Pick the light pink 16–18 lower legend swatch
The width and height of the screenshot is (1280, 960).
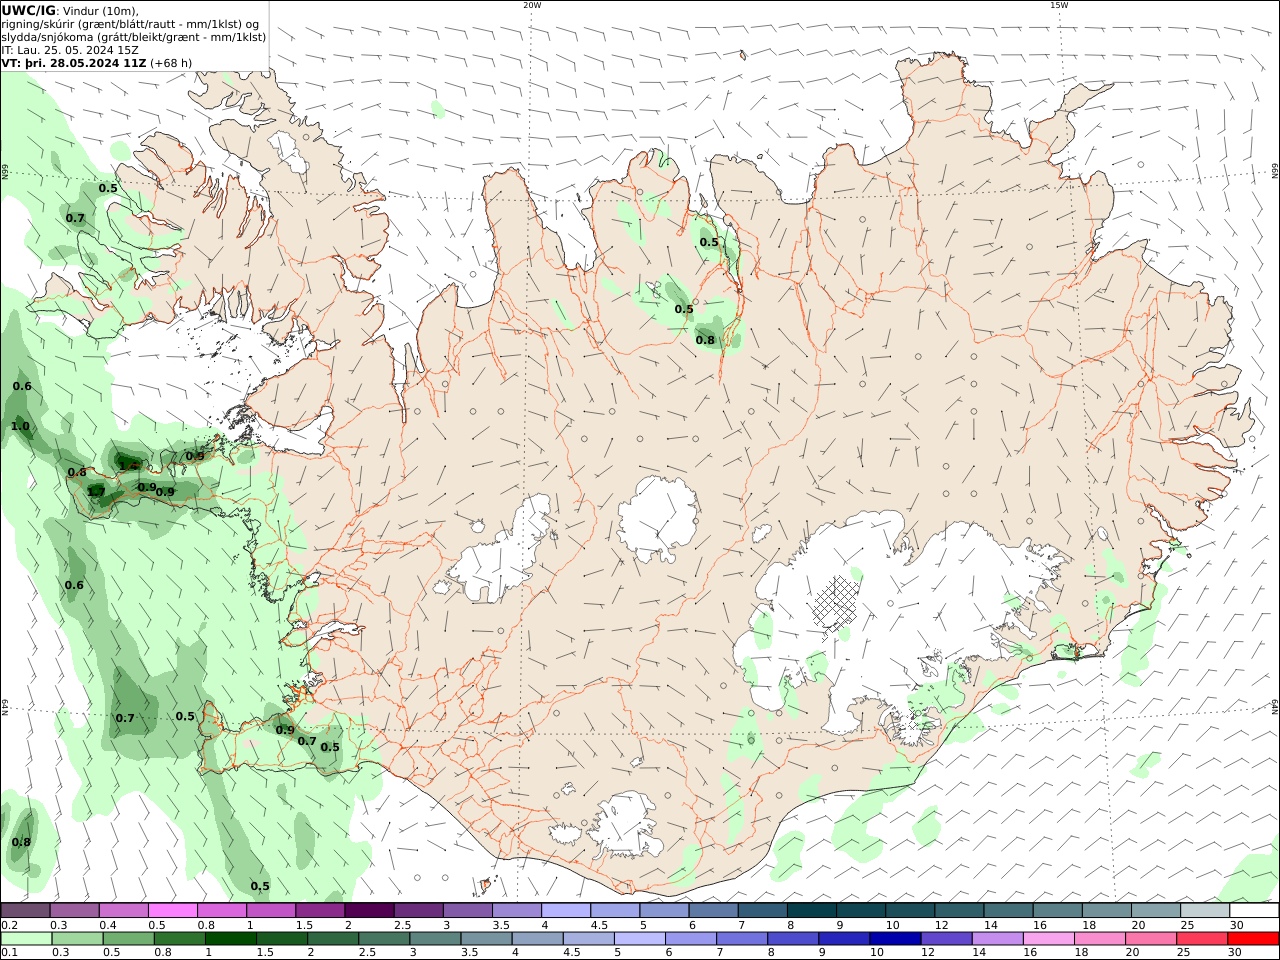1048,938
